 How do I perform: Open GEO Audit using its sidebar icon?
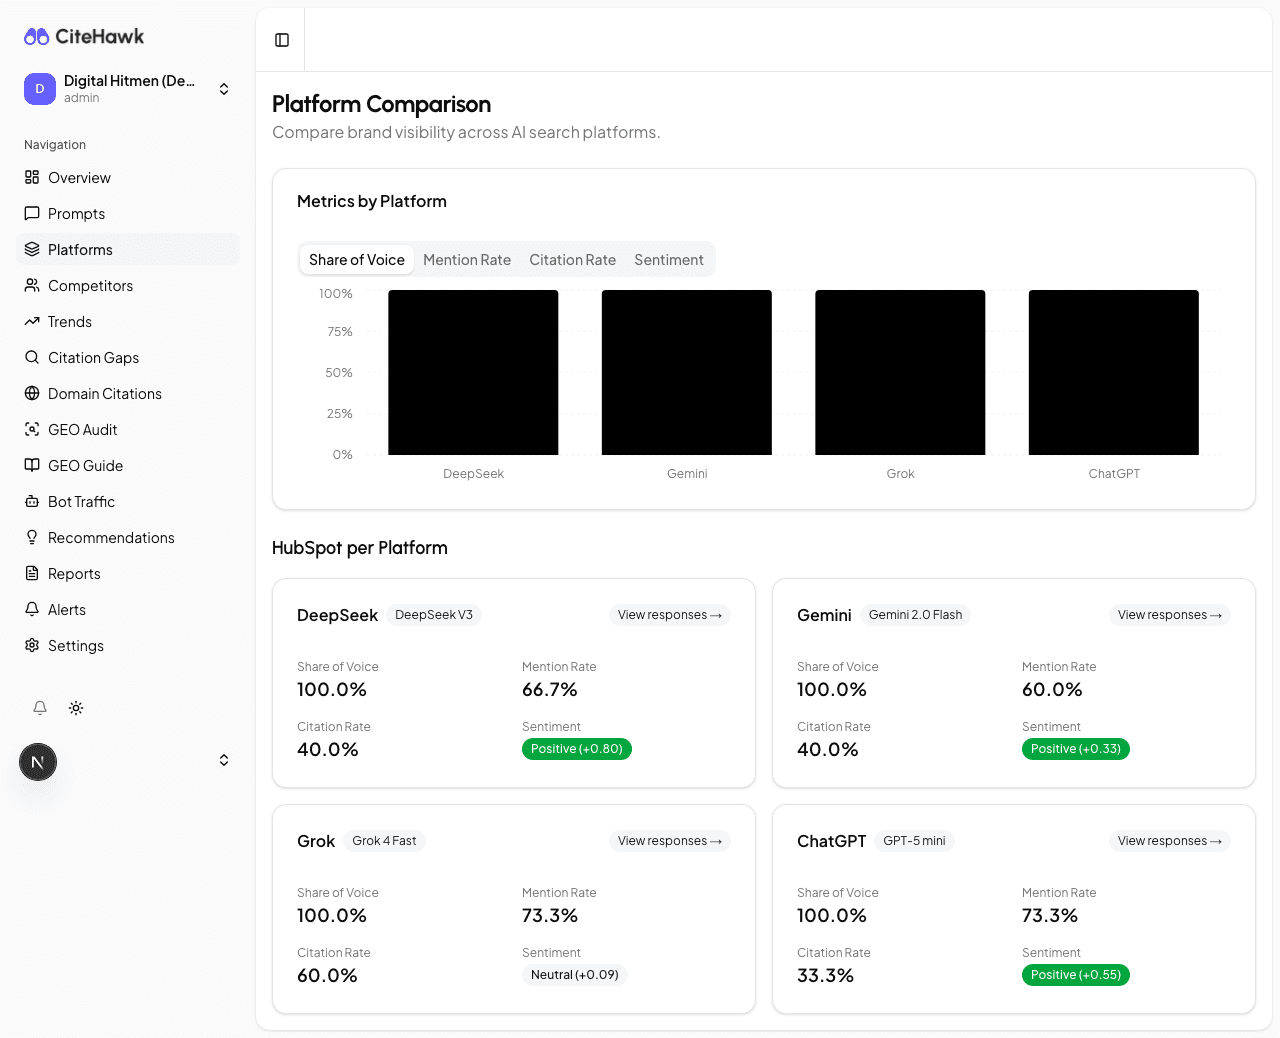click(x=33, y=429)
